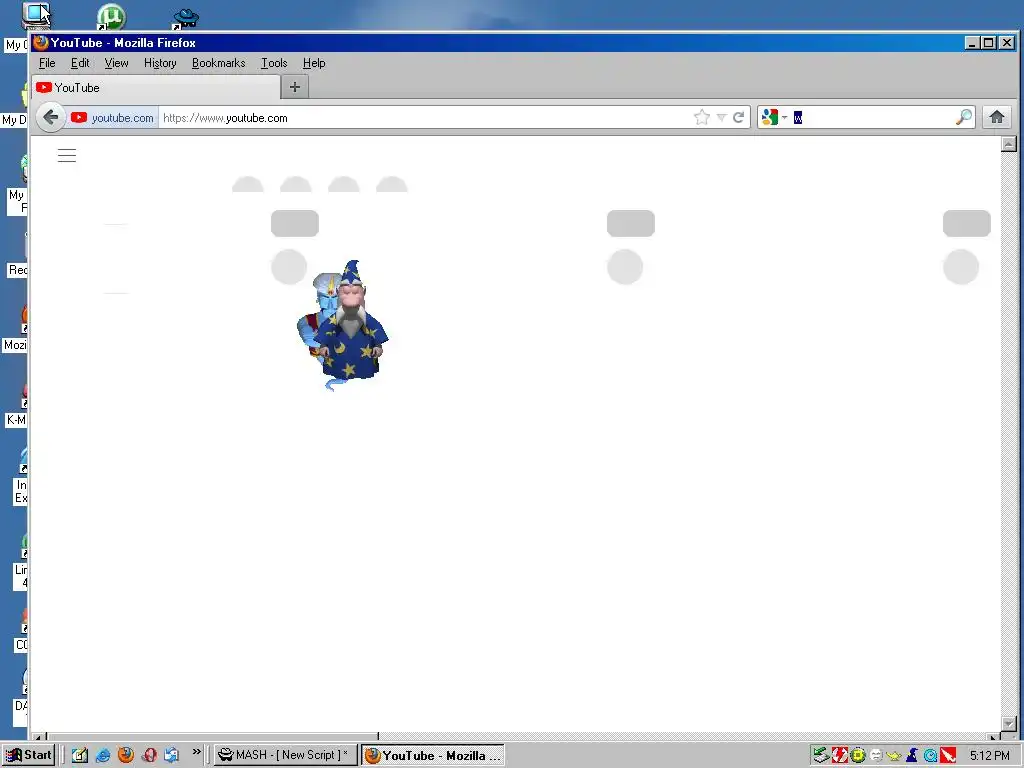This screenshot has height=768, width=1024.
Task: Click horizontal scrollbar left arrow
Action: (39, 736)
